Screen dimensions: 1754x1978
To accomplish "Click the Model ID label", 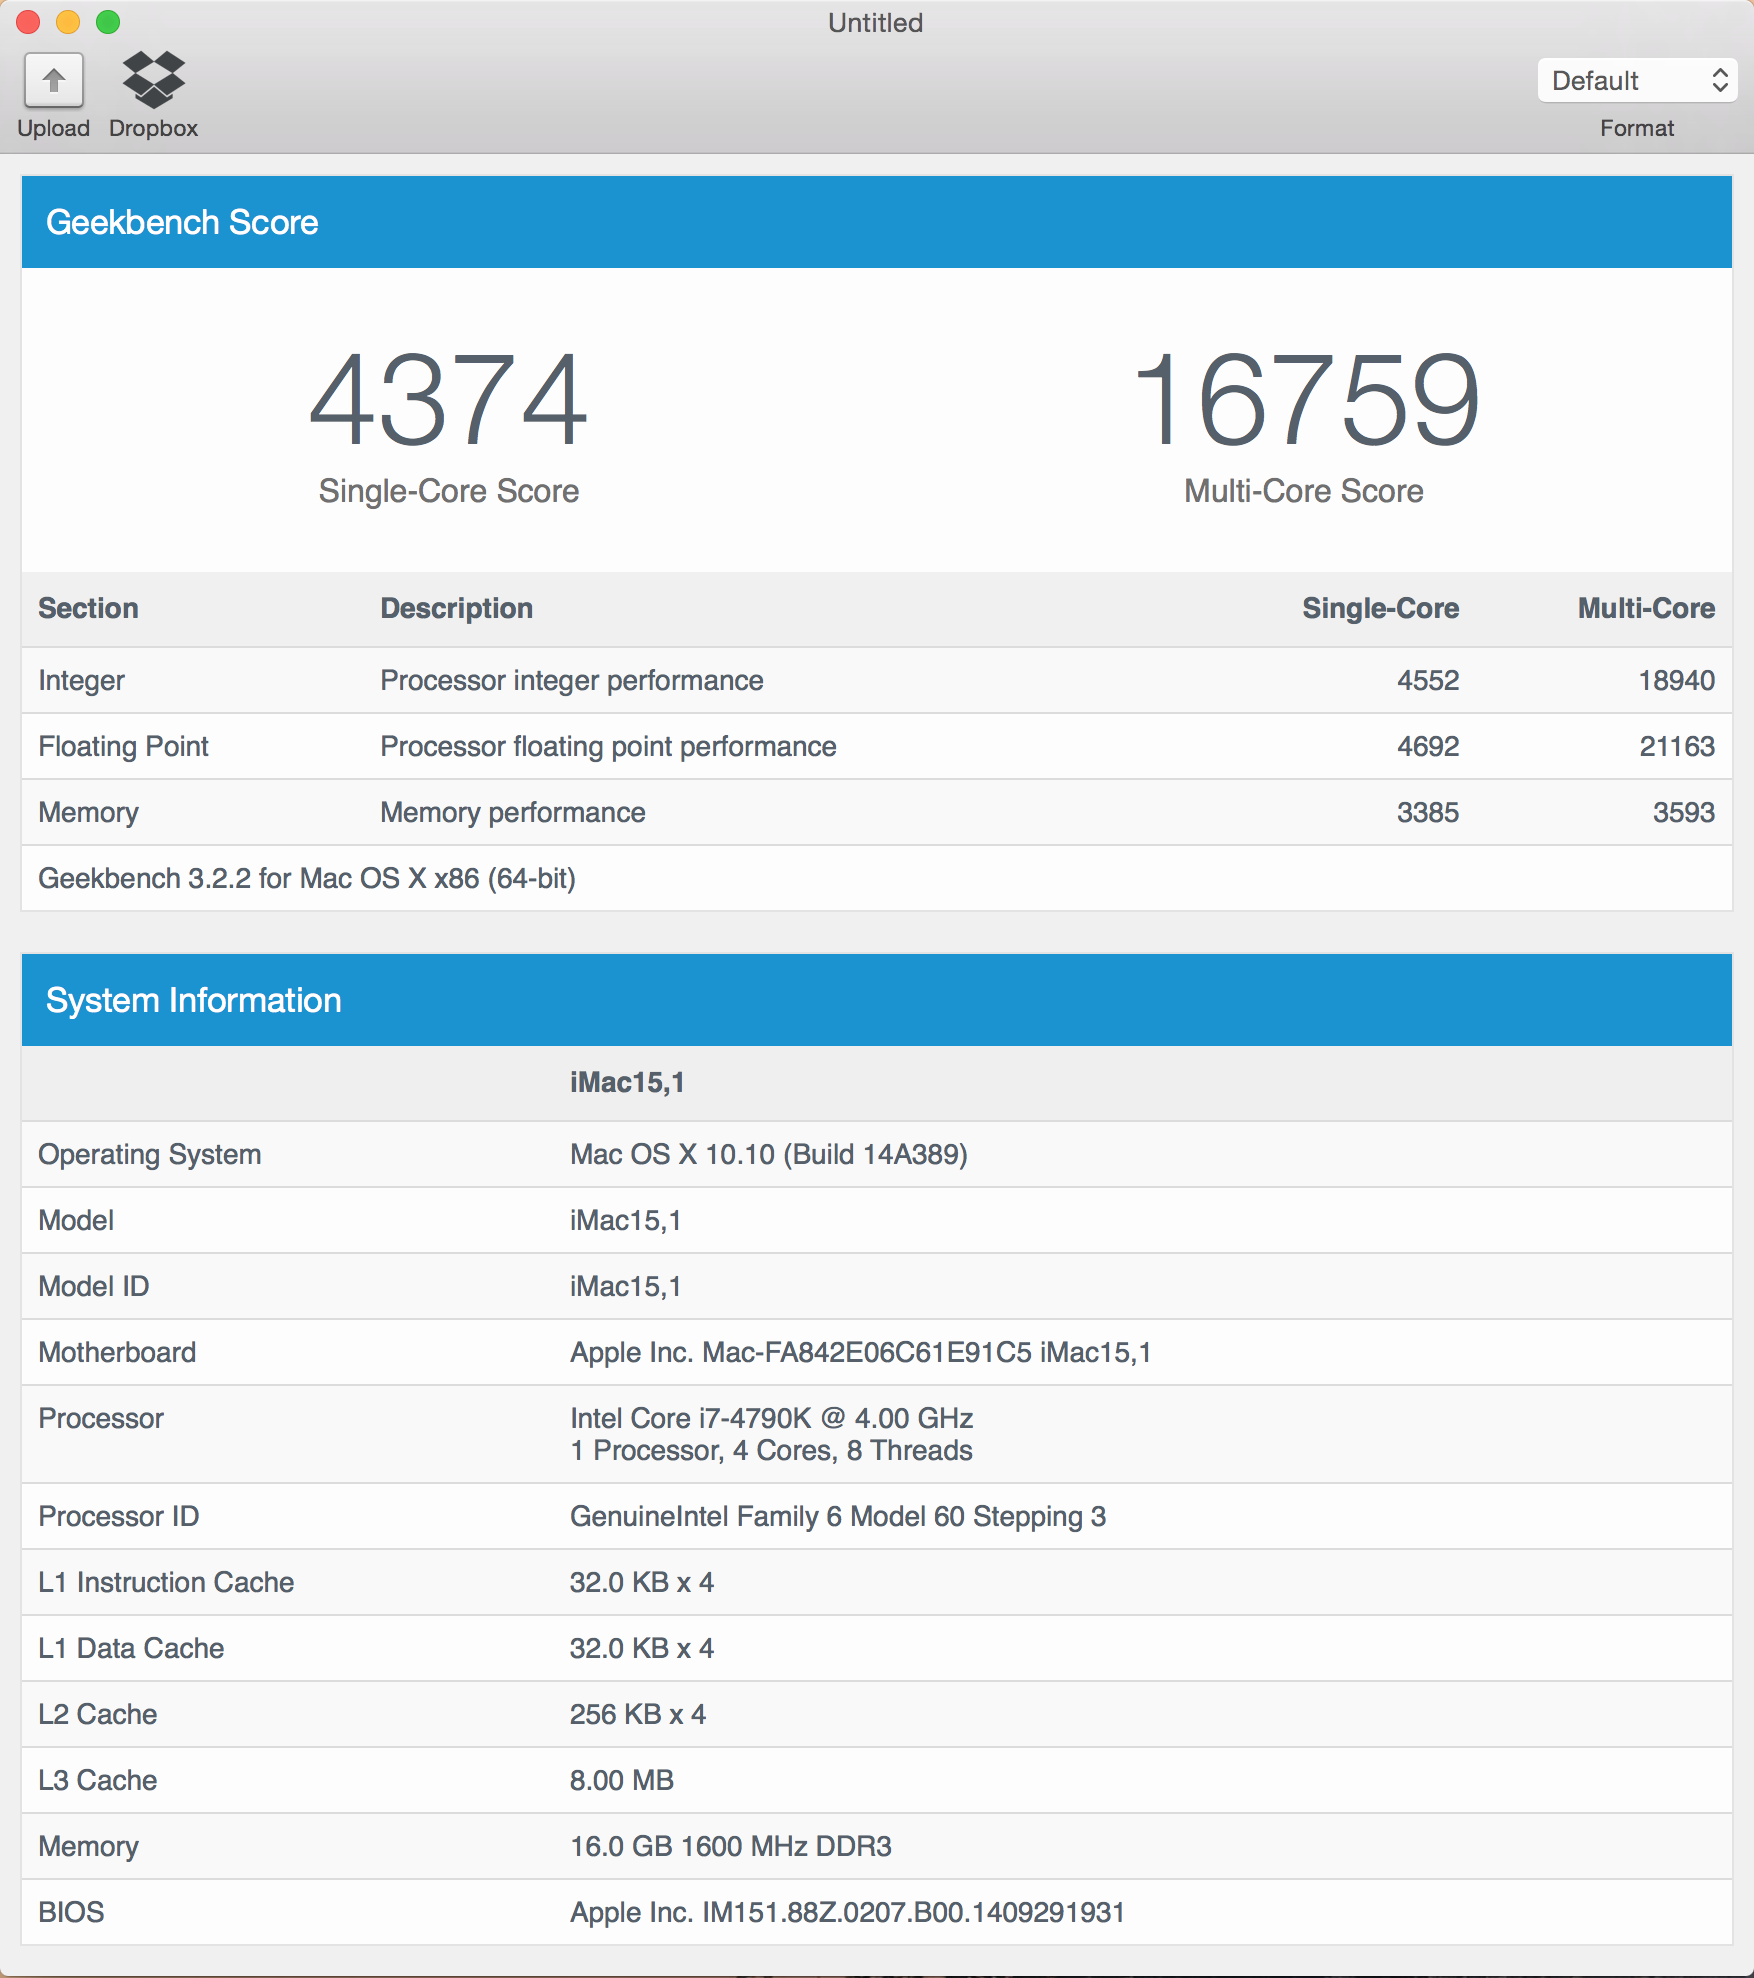I will point(94,1287).
